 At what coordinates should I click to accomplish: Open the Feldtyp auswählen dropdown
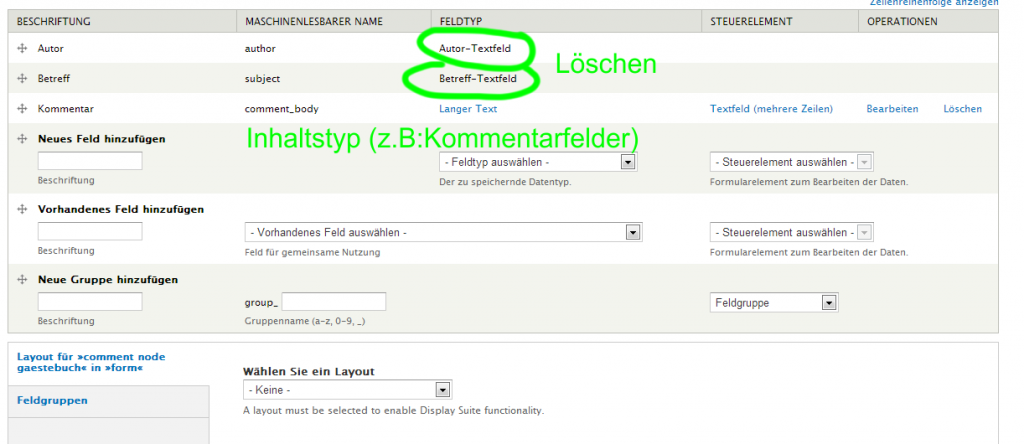coord(538,162)
